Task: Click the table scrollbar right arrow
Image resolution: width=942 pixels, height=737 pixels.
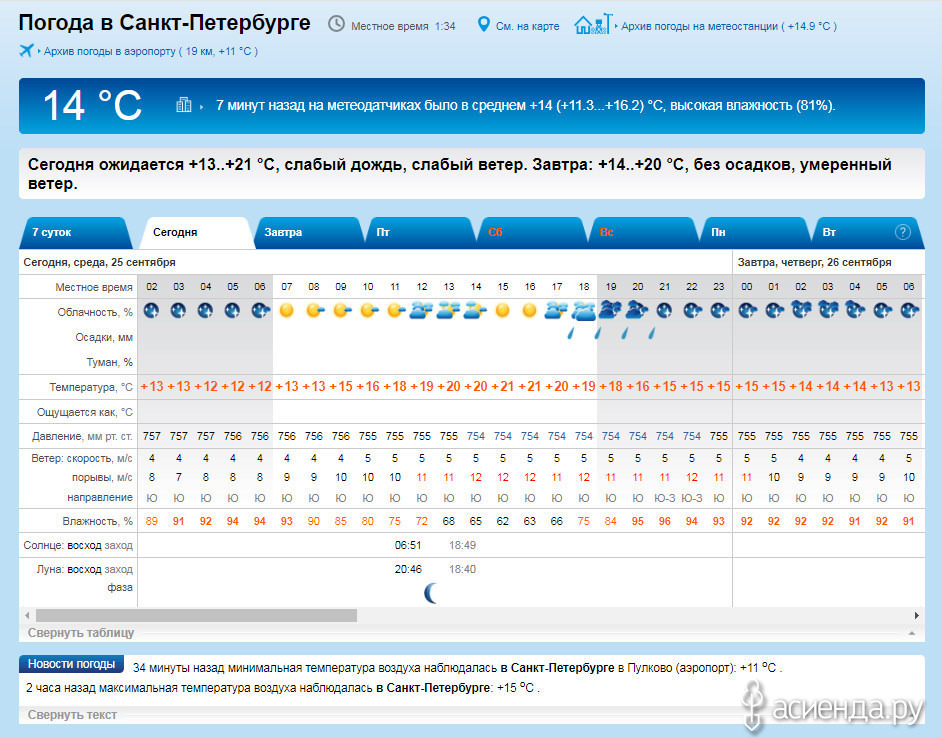Action: click(916, 616)
